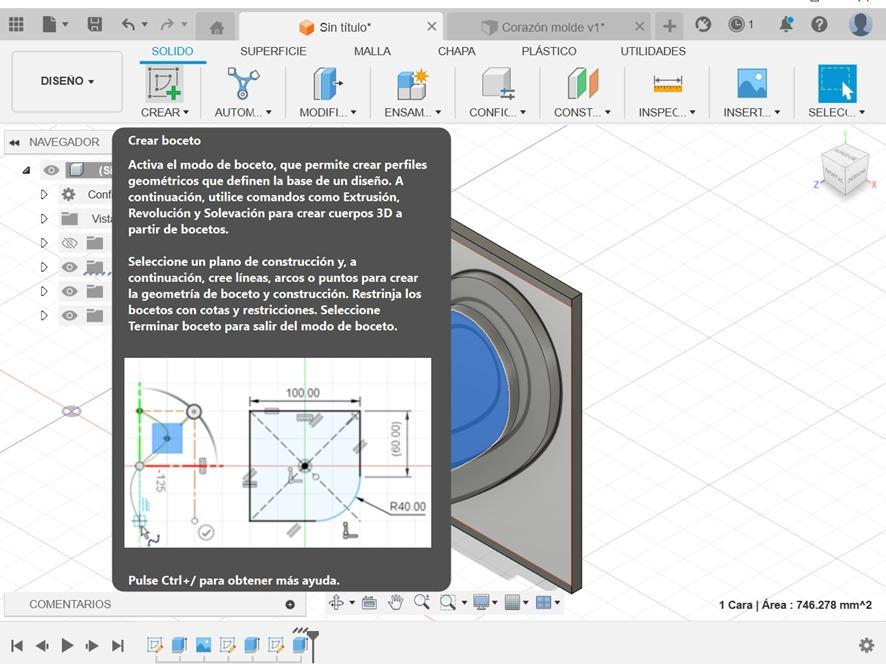Viewport: 886px width, 664px height.
Task: Open the INSPEC... dropdown menu
Action: point(667,112)
